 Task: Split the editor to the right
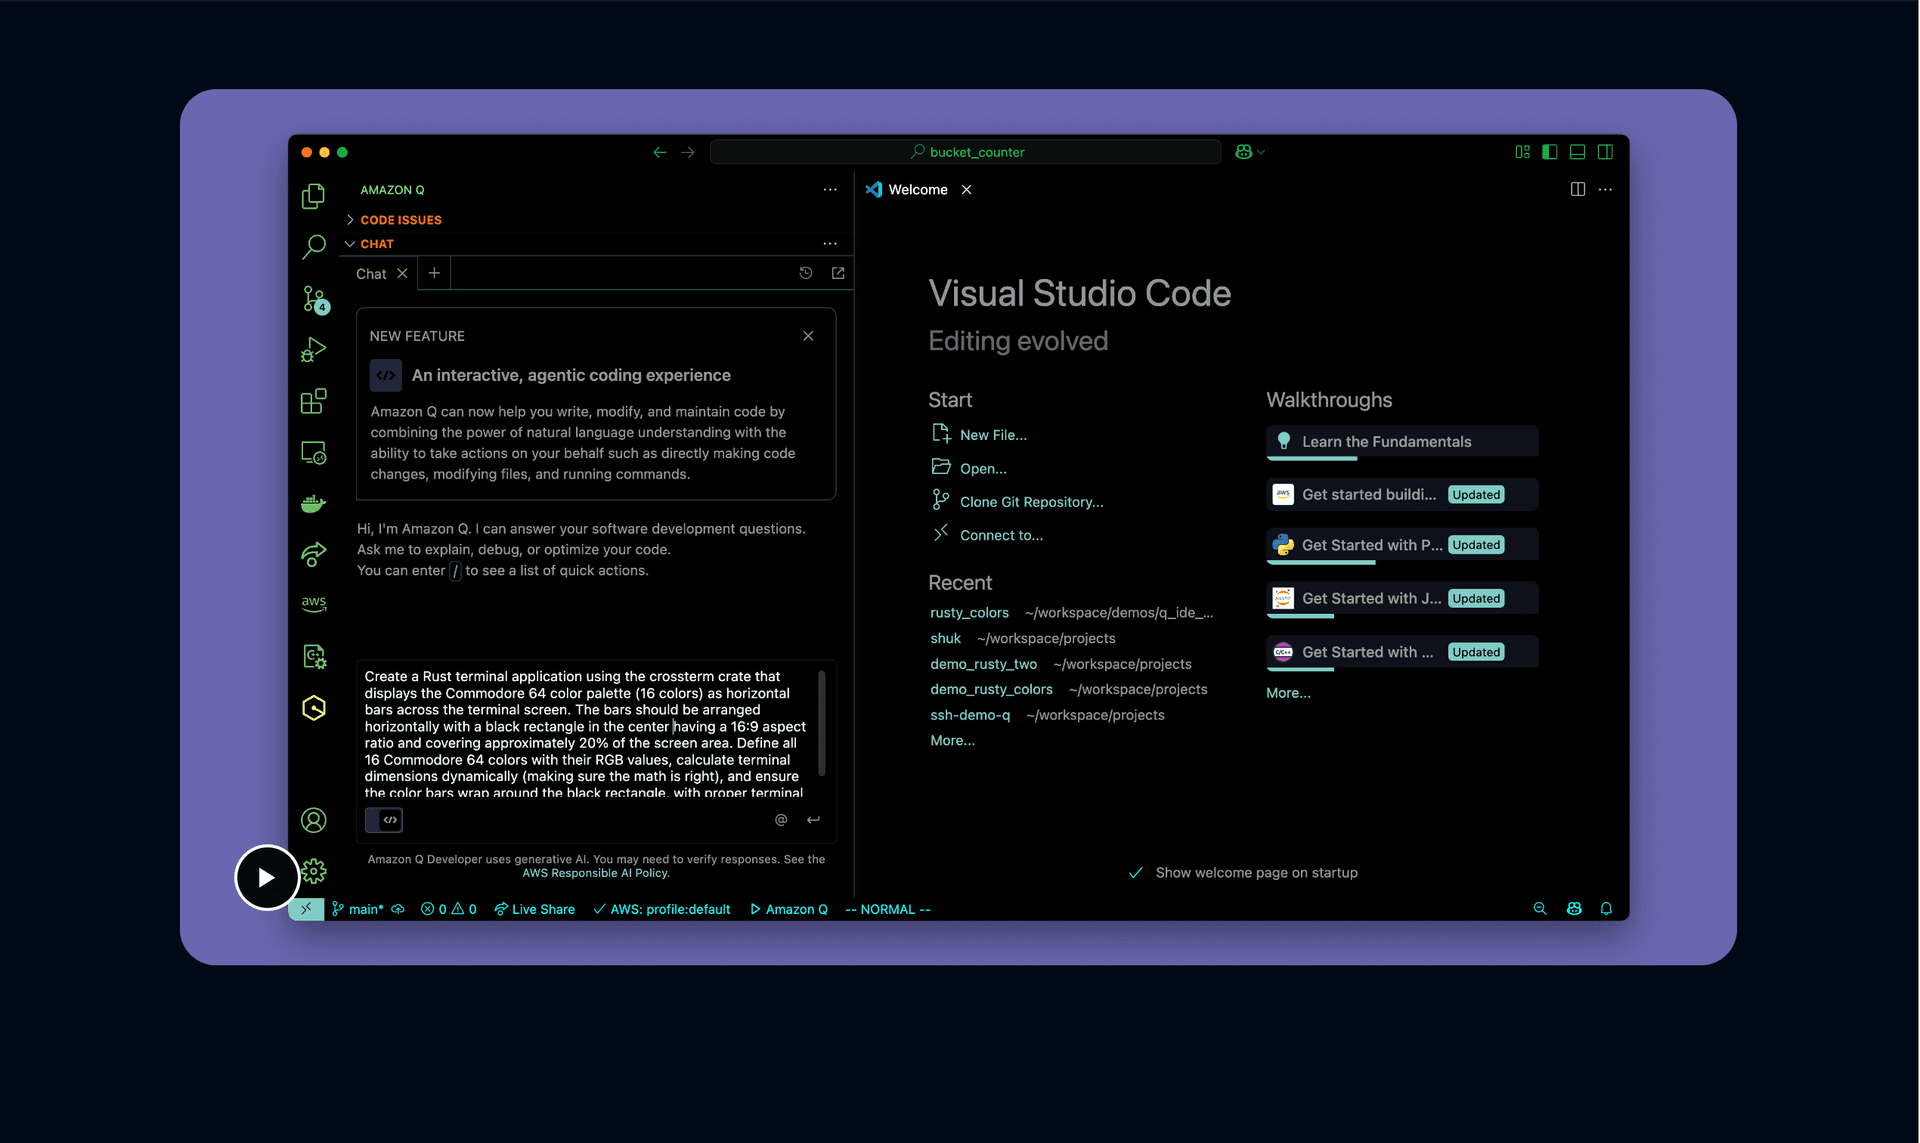tap(1577, 189)
